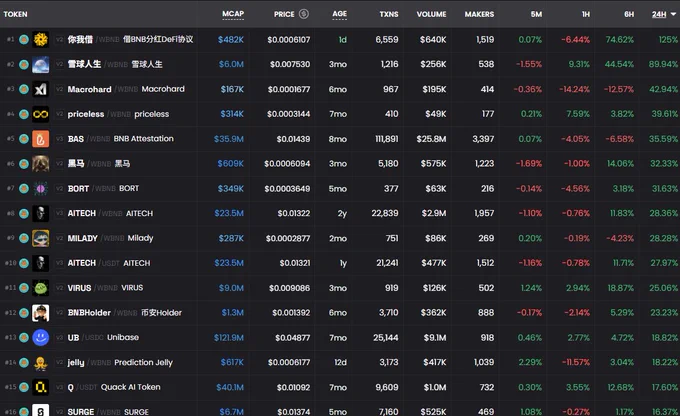Open the MILADY Milady pair
Image resolution: width=680 pixels, height=416 pixels.
click(x=340, y=238)
